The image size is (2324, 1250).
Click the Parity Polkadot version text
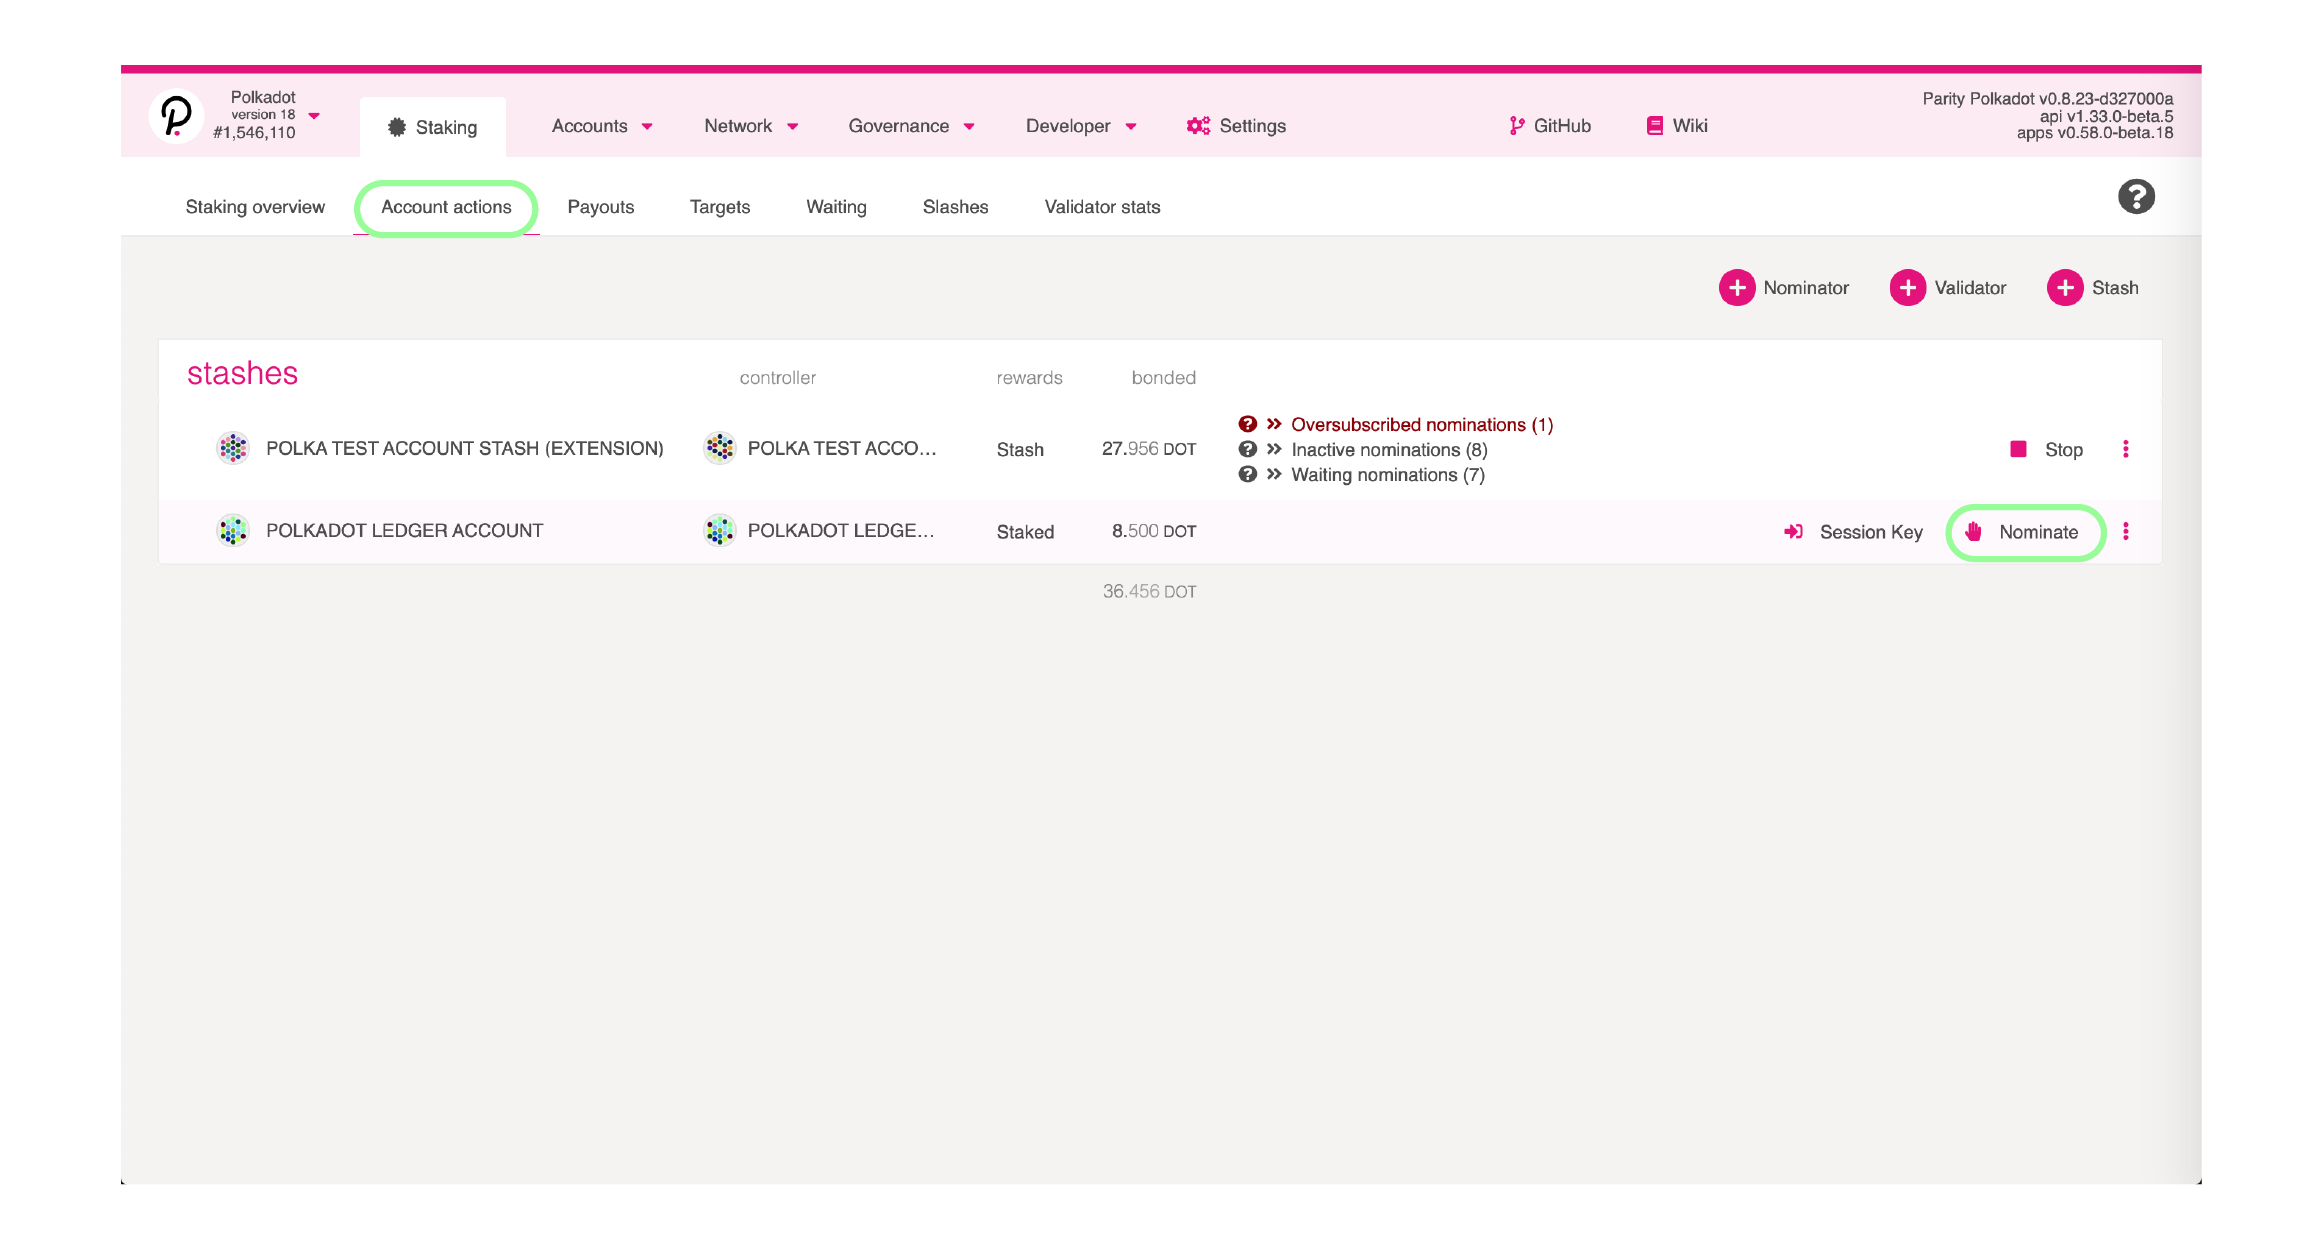point(2047,99)
